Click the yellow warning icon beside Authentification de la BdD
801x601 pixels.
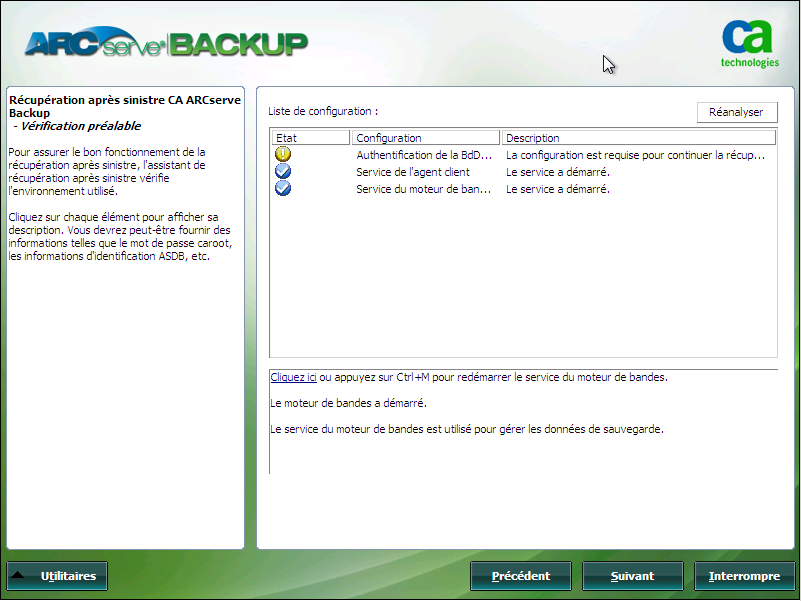coord(282,154)
